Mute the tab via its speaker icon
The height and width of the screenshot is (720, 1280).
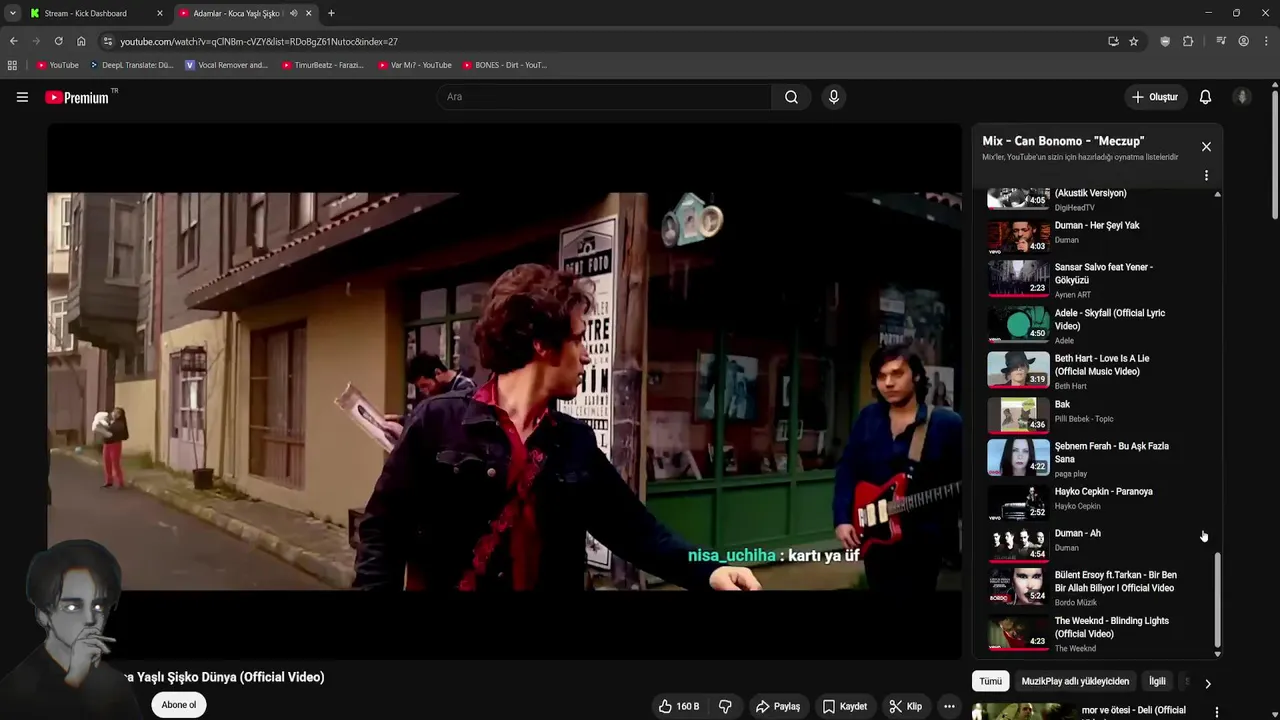(293, 13)
